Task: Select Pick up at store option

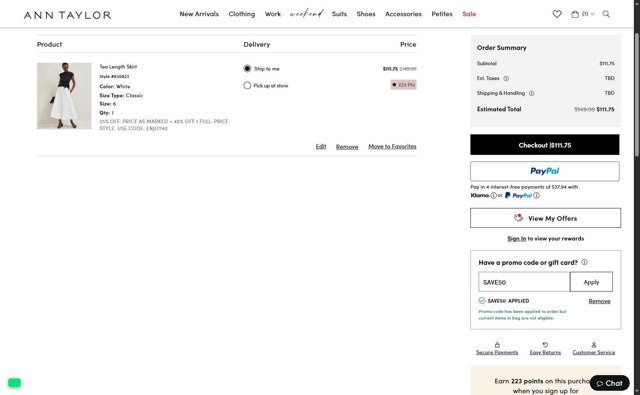Action: coord(247,86)
